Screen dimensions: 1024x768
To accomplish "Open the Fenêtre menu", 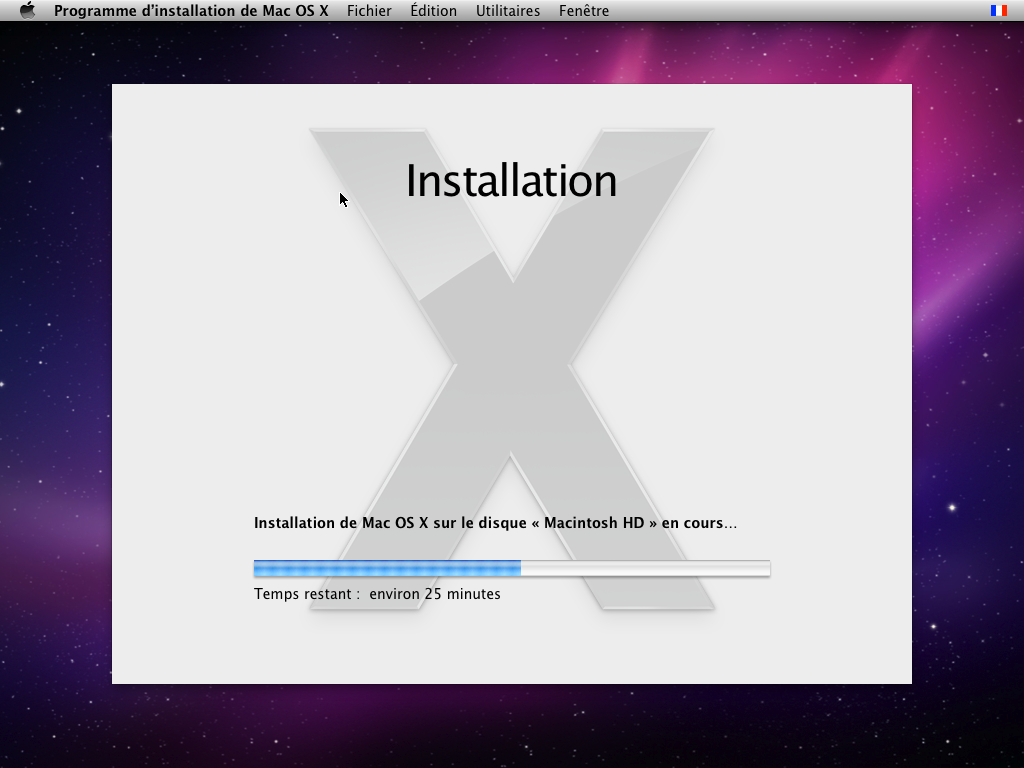I will 584,10.
